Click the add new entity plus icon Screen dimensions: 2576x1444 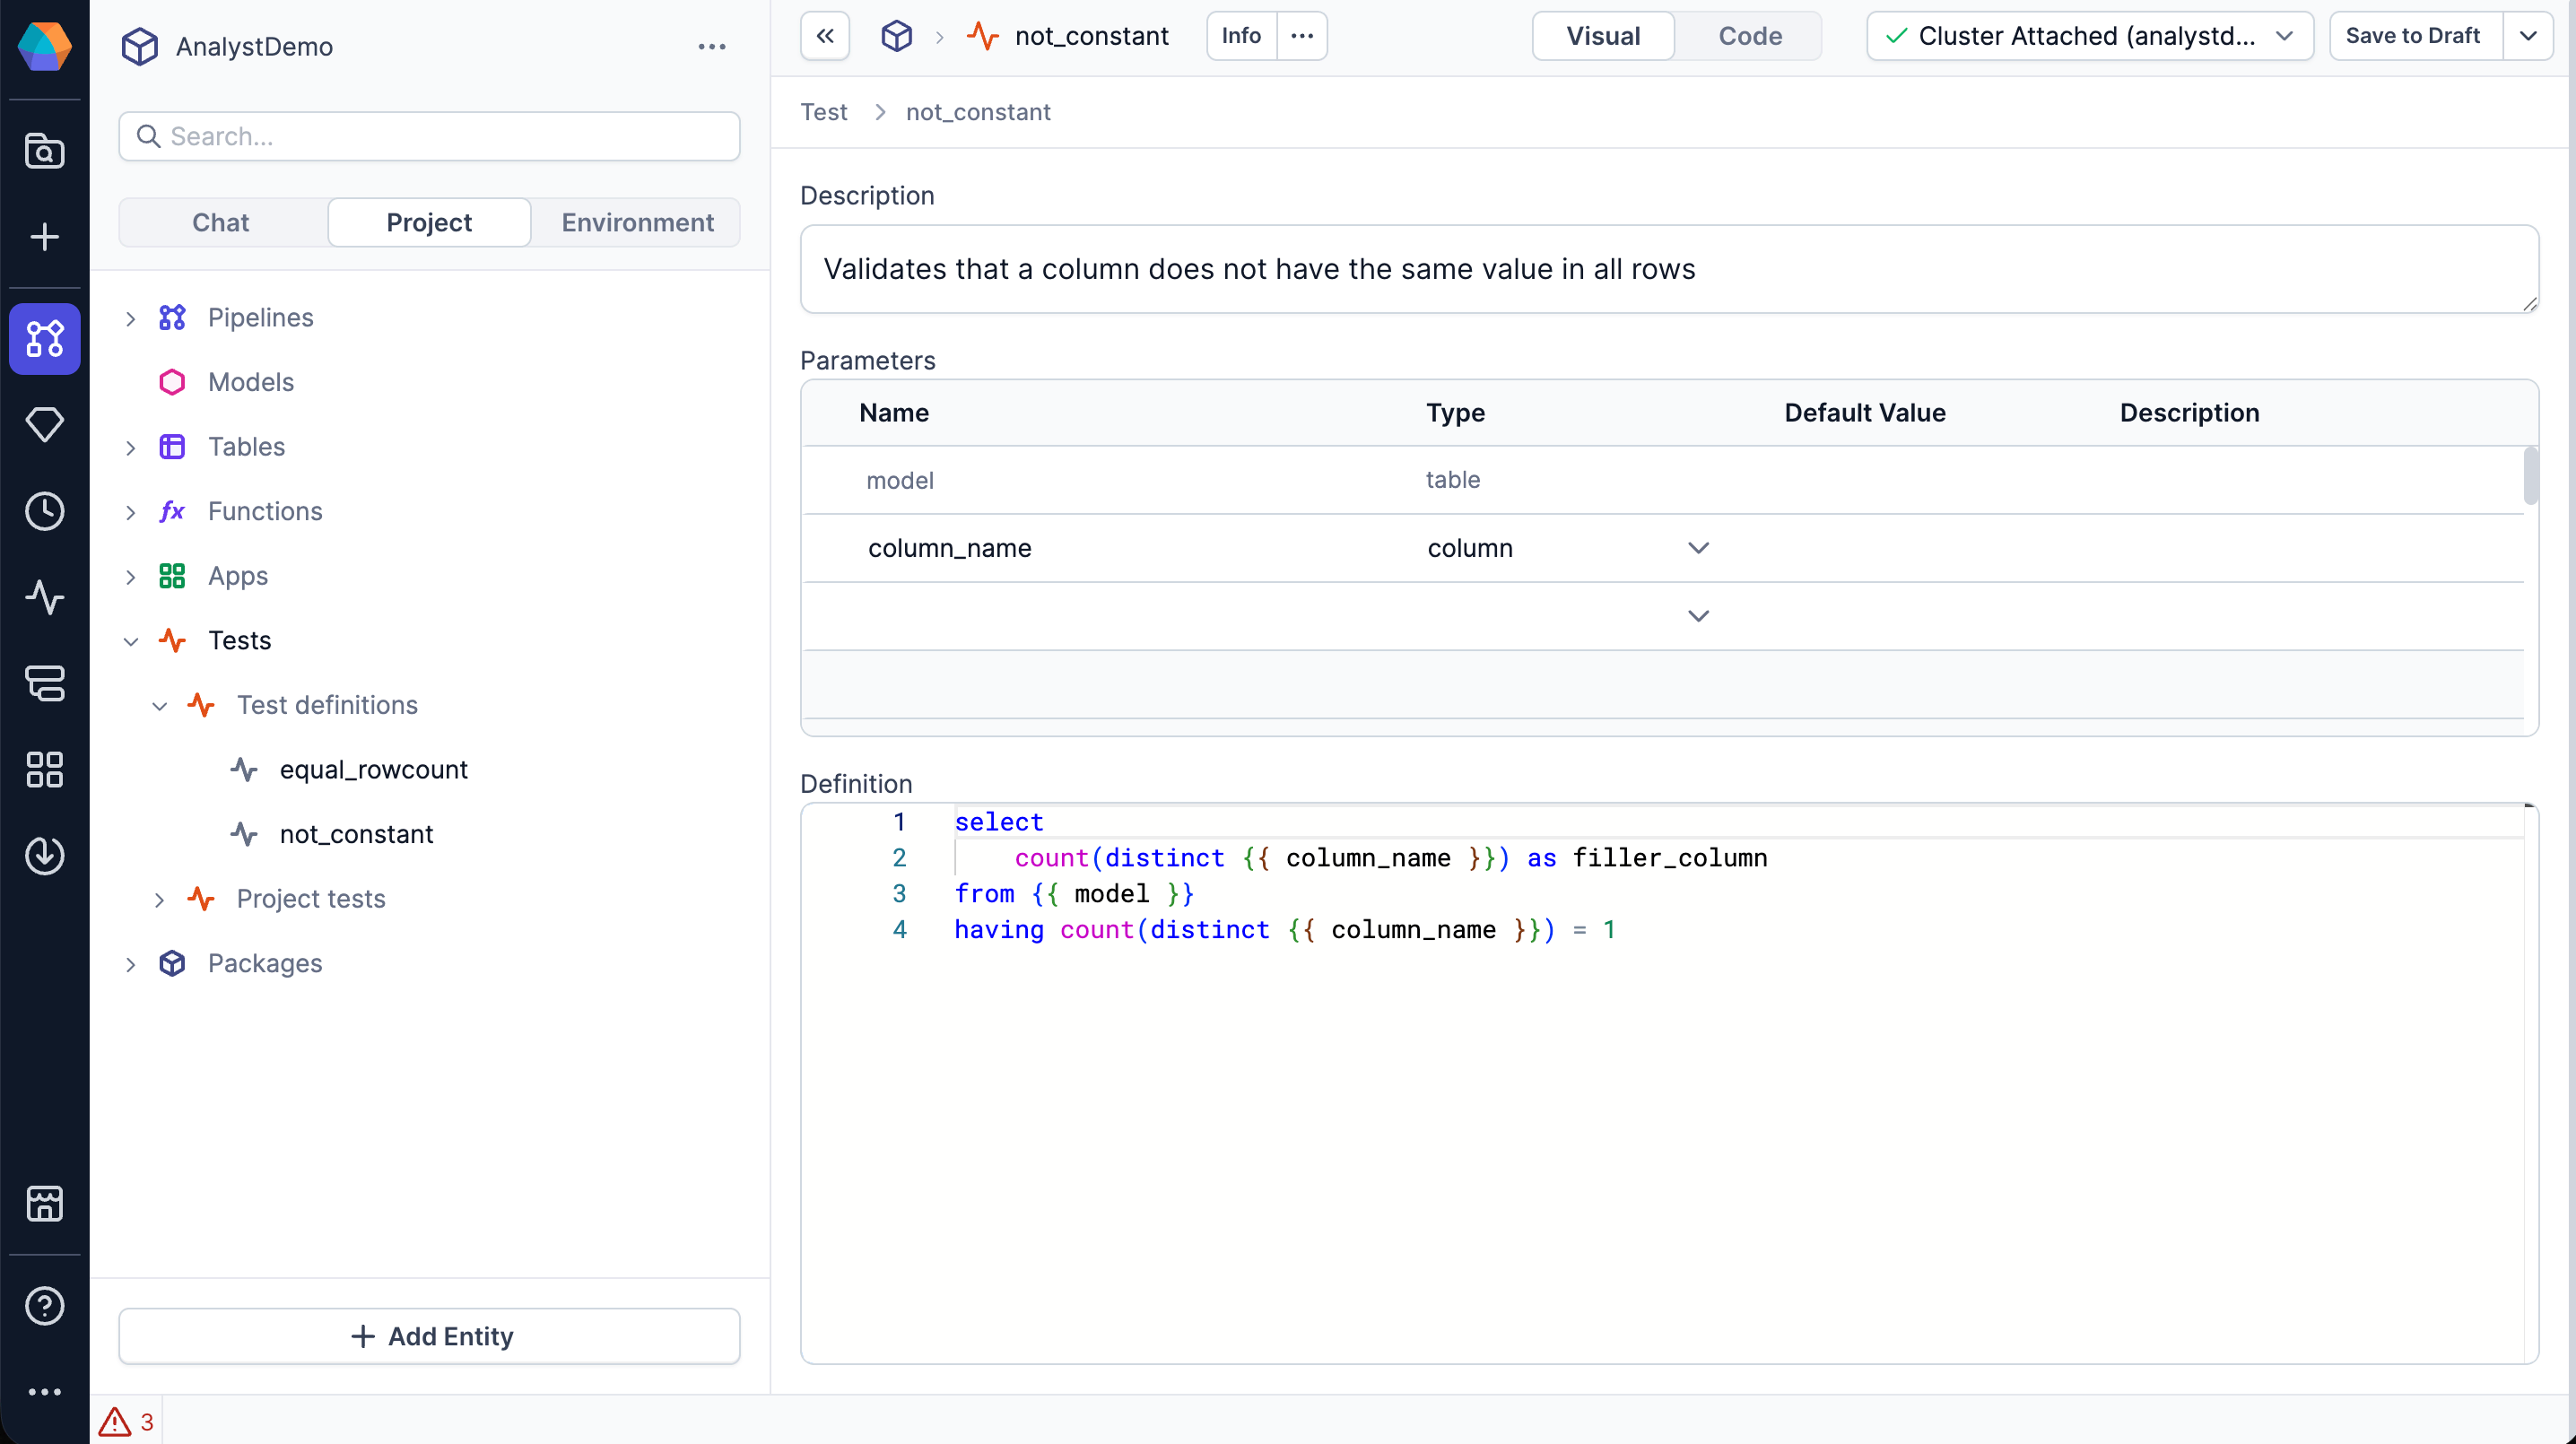point(44,237)
